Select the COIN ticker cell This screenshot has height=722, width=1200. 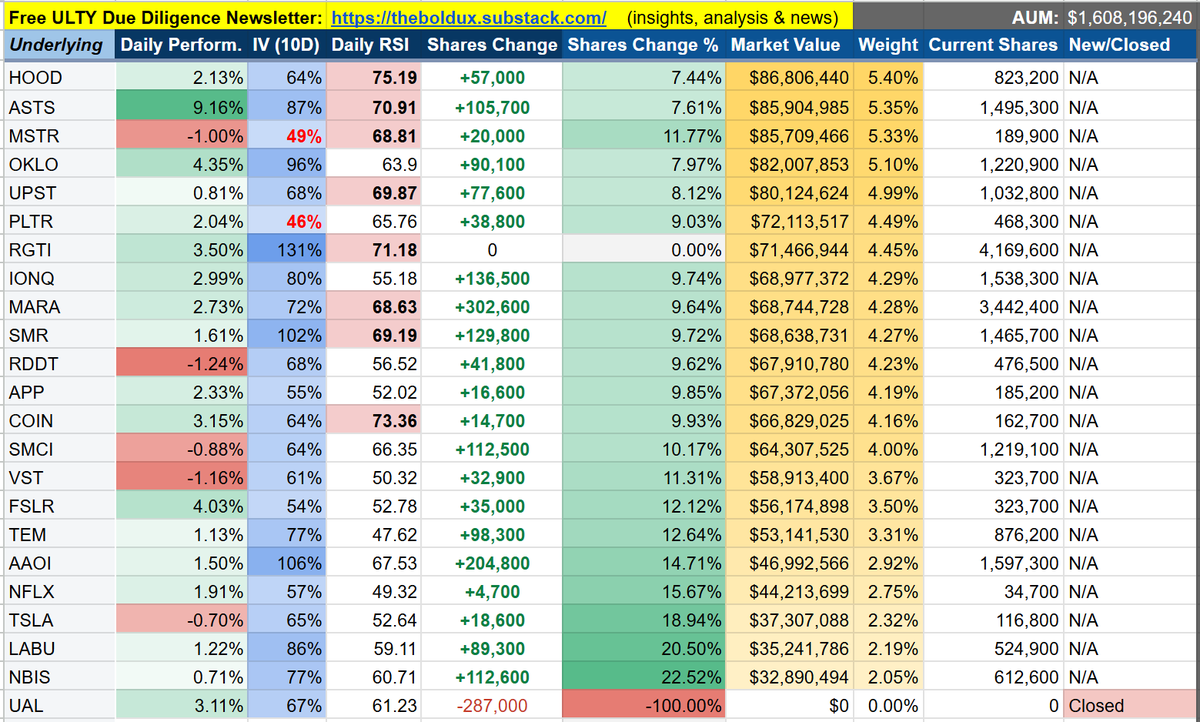pos(57,420)
